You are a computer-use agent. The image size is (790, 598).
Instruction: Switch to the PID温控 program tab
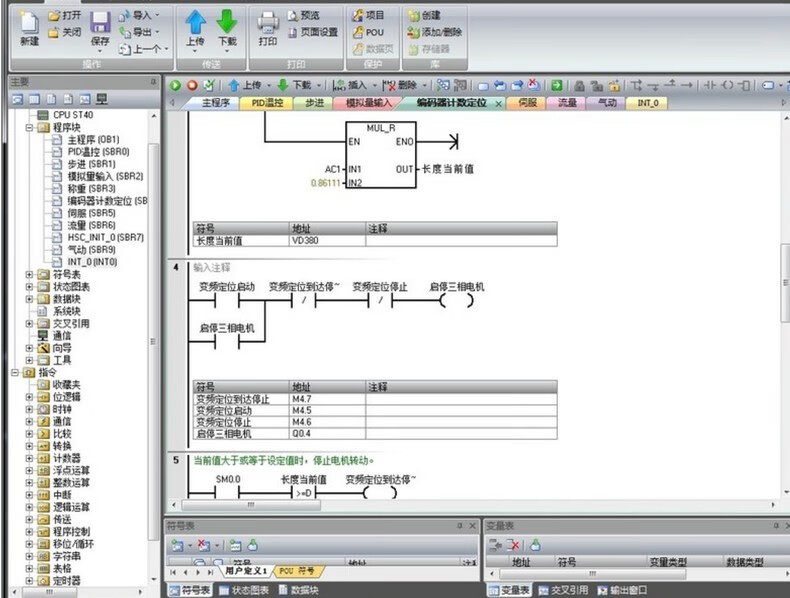267,103
